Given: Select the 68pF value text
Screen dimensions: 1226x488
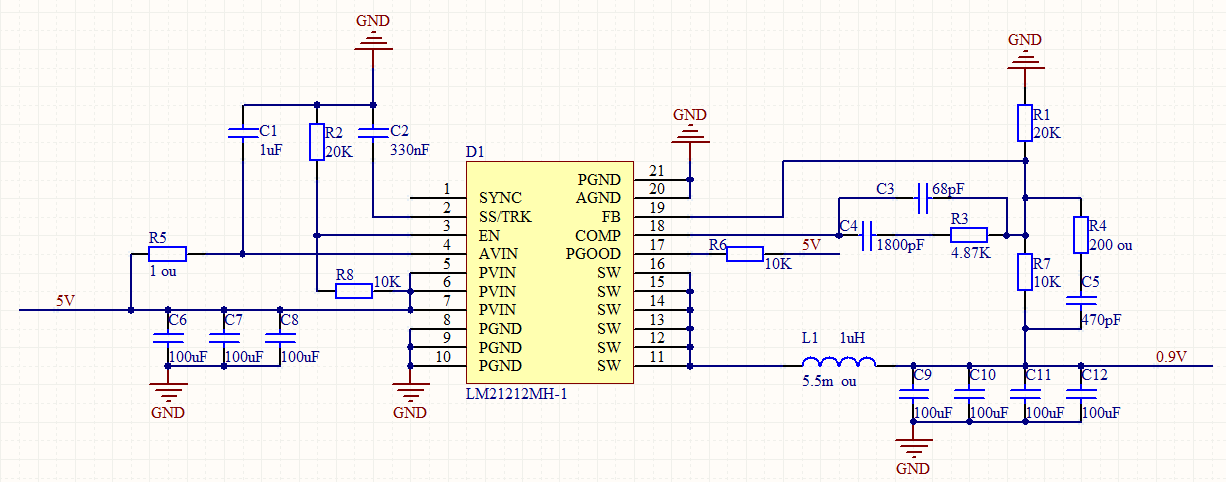Looking at the screenshot, I should [947, 188].
